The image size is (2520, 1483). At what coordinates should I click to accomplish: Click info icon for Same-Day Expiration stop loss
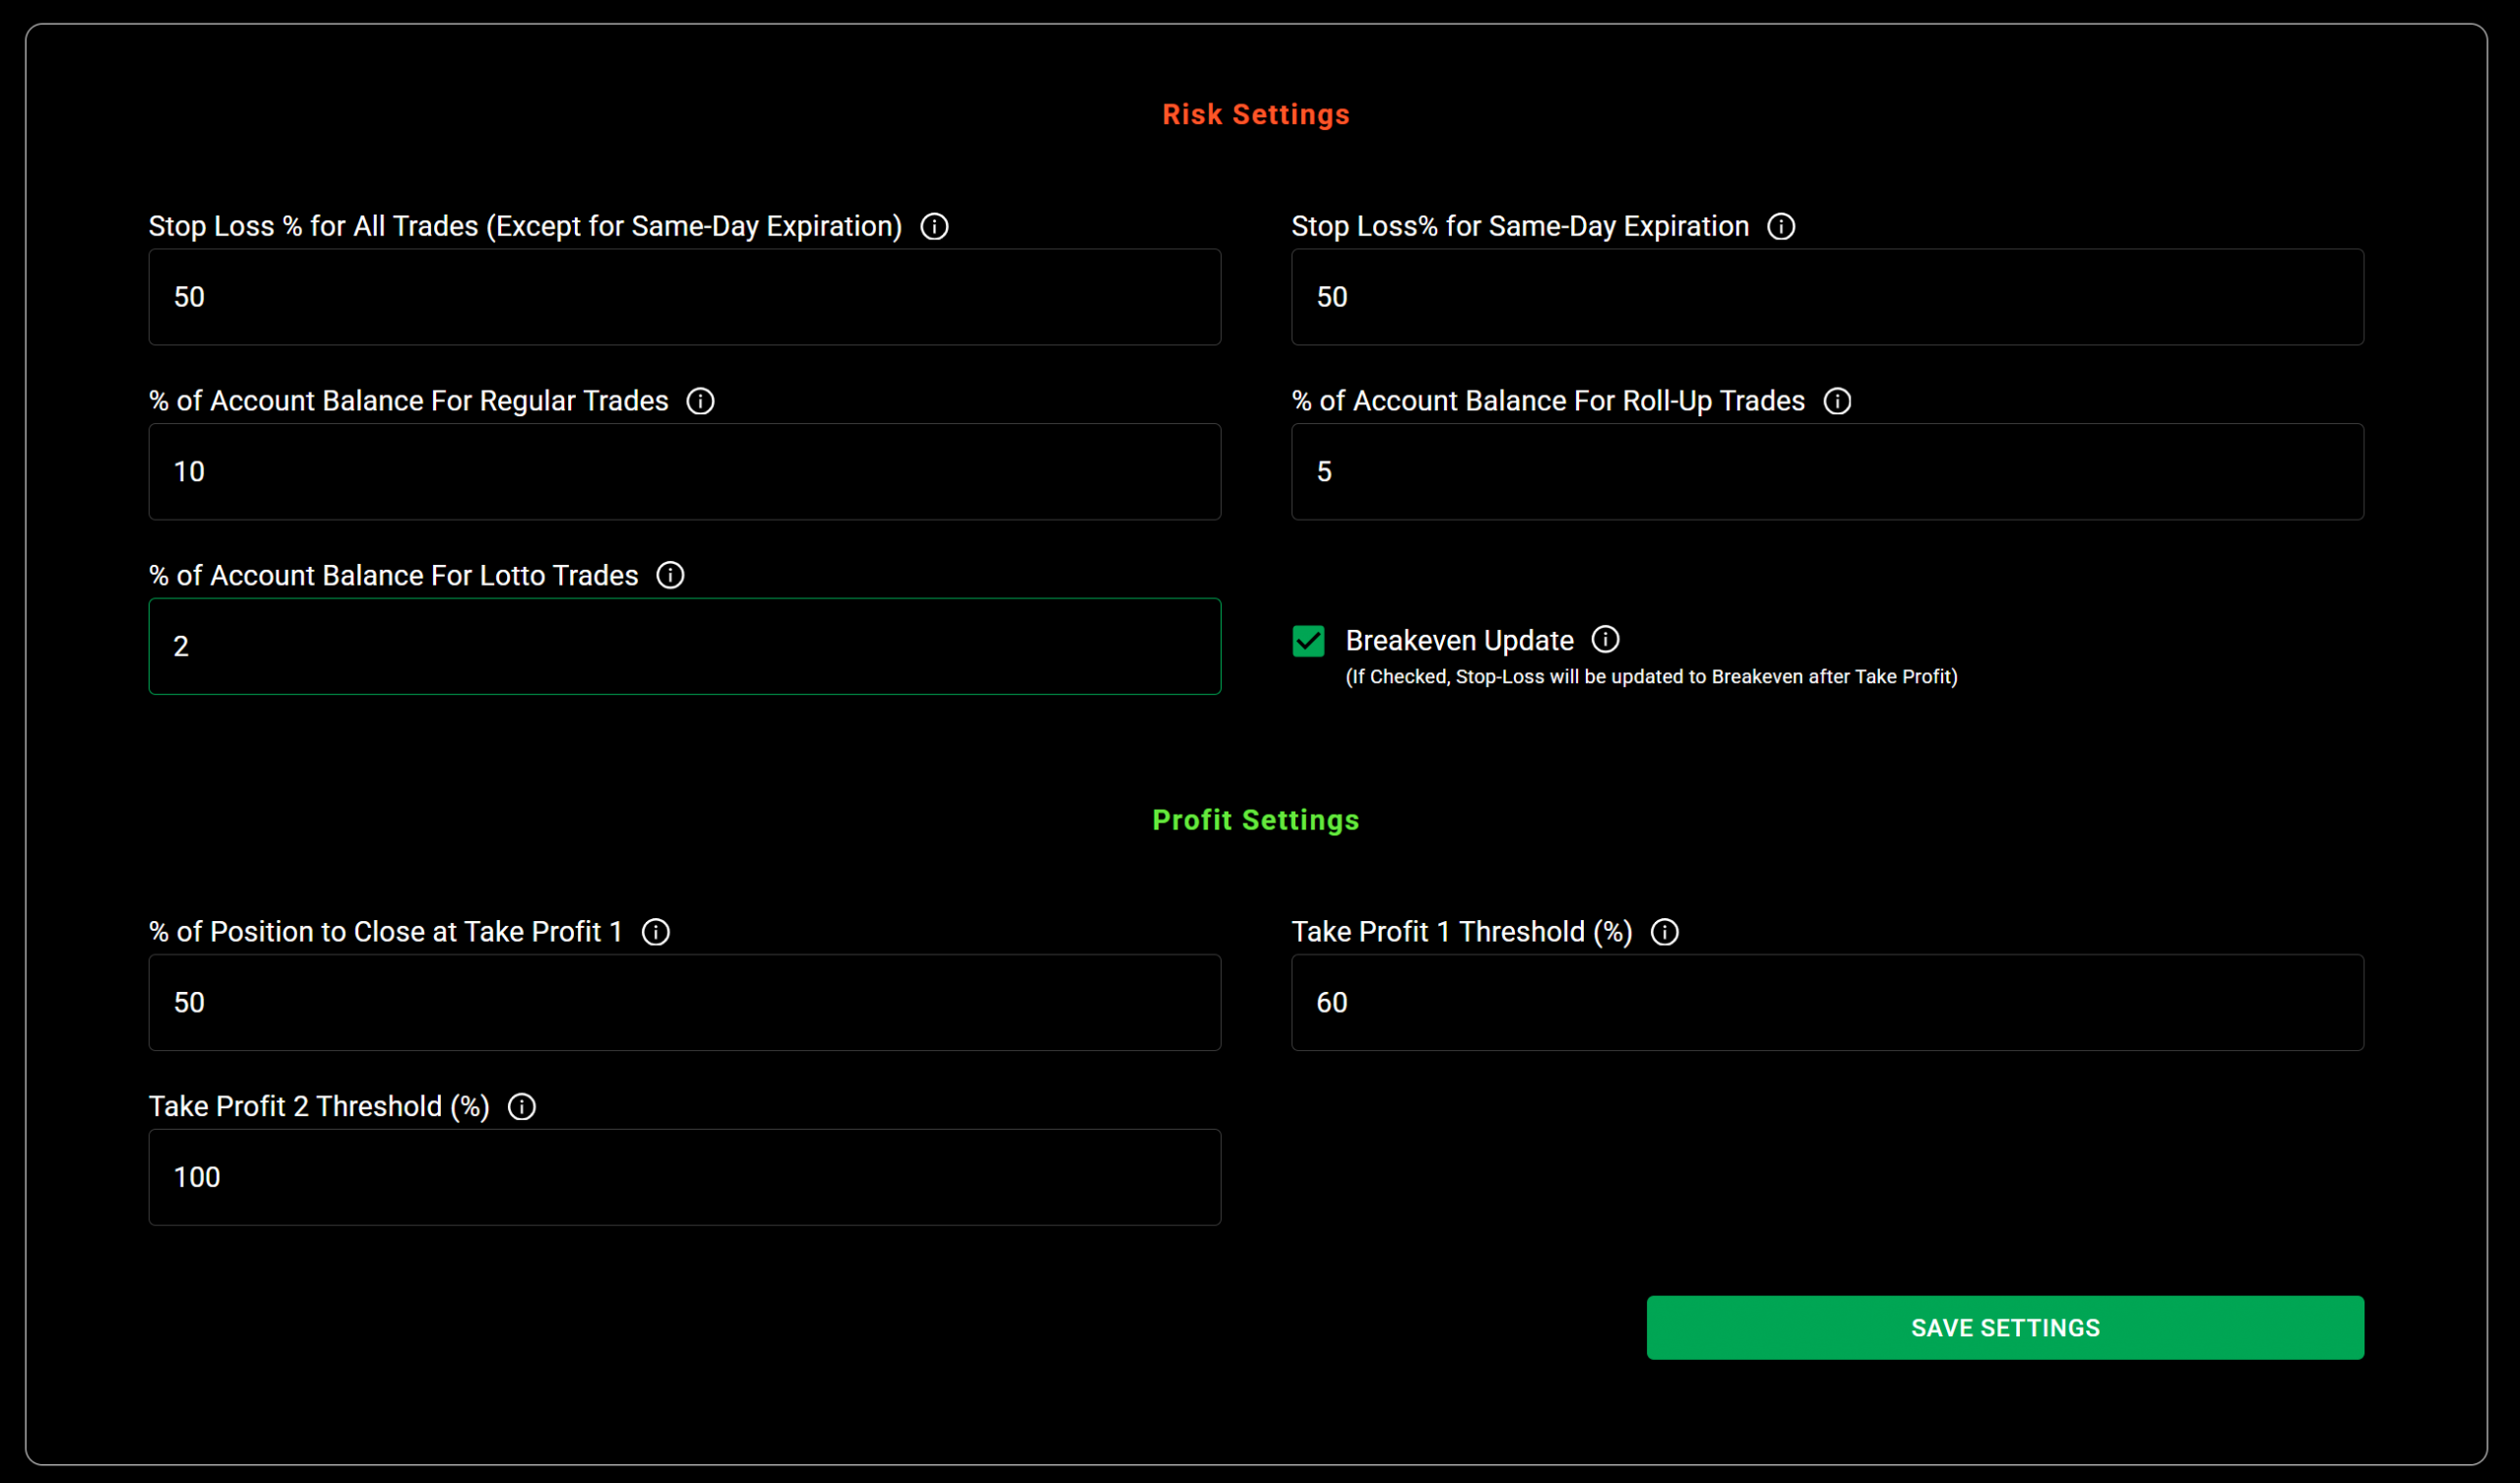[x=1781, y=227]
